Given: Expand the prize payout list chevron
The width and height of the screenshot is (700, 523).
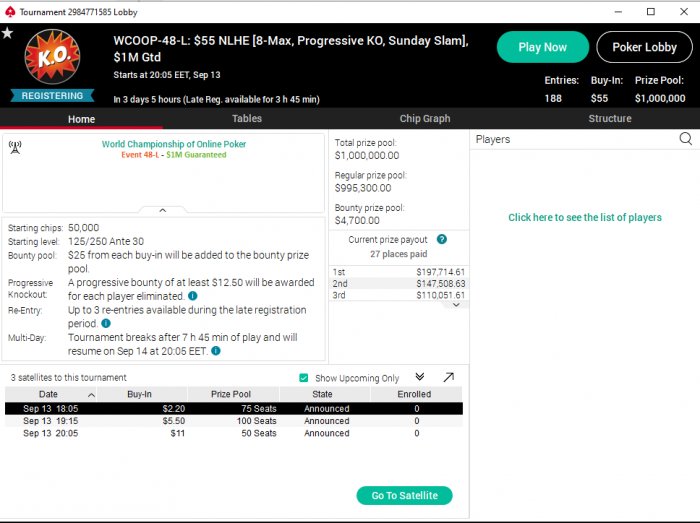Looking at the screenshot, I should point(456,305).
